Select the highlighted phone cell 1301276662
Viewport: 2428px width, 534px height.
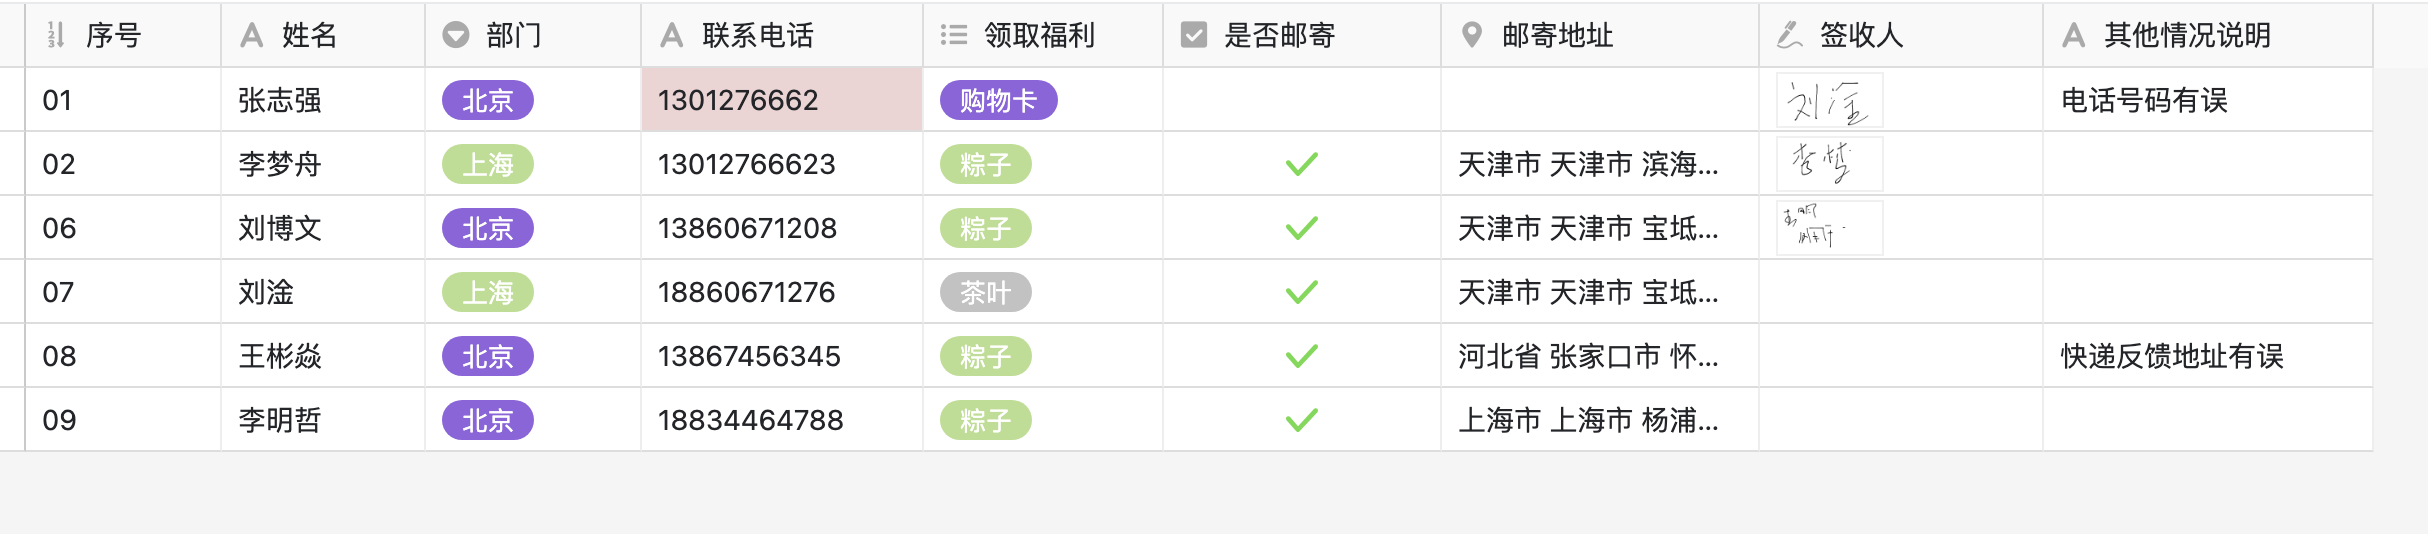(x=782, y=100)
